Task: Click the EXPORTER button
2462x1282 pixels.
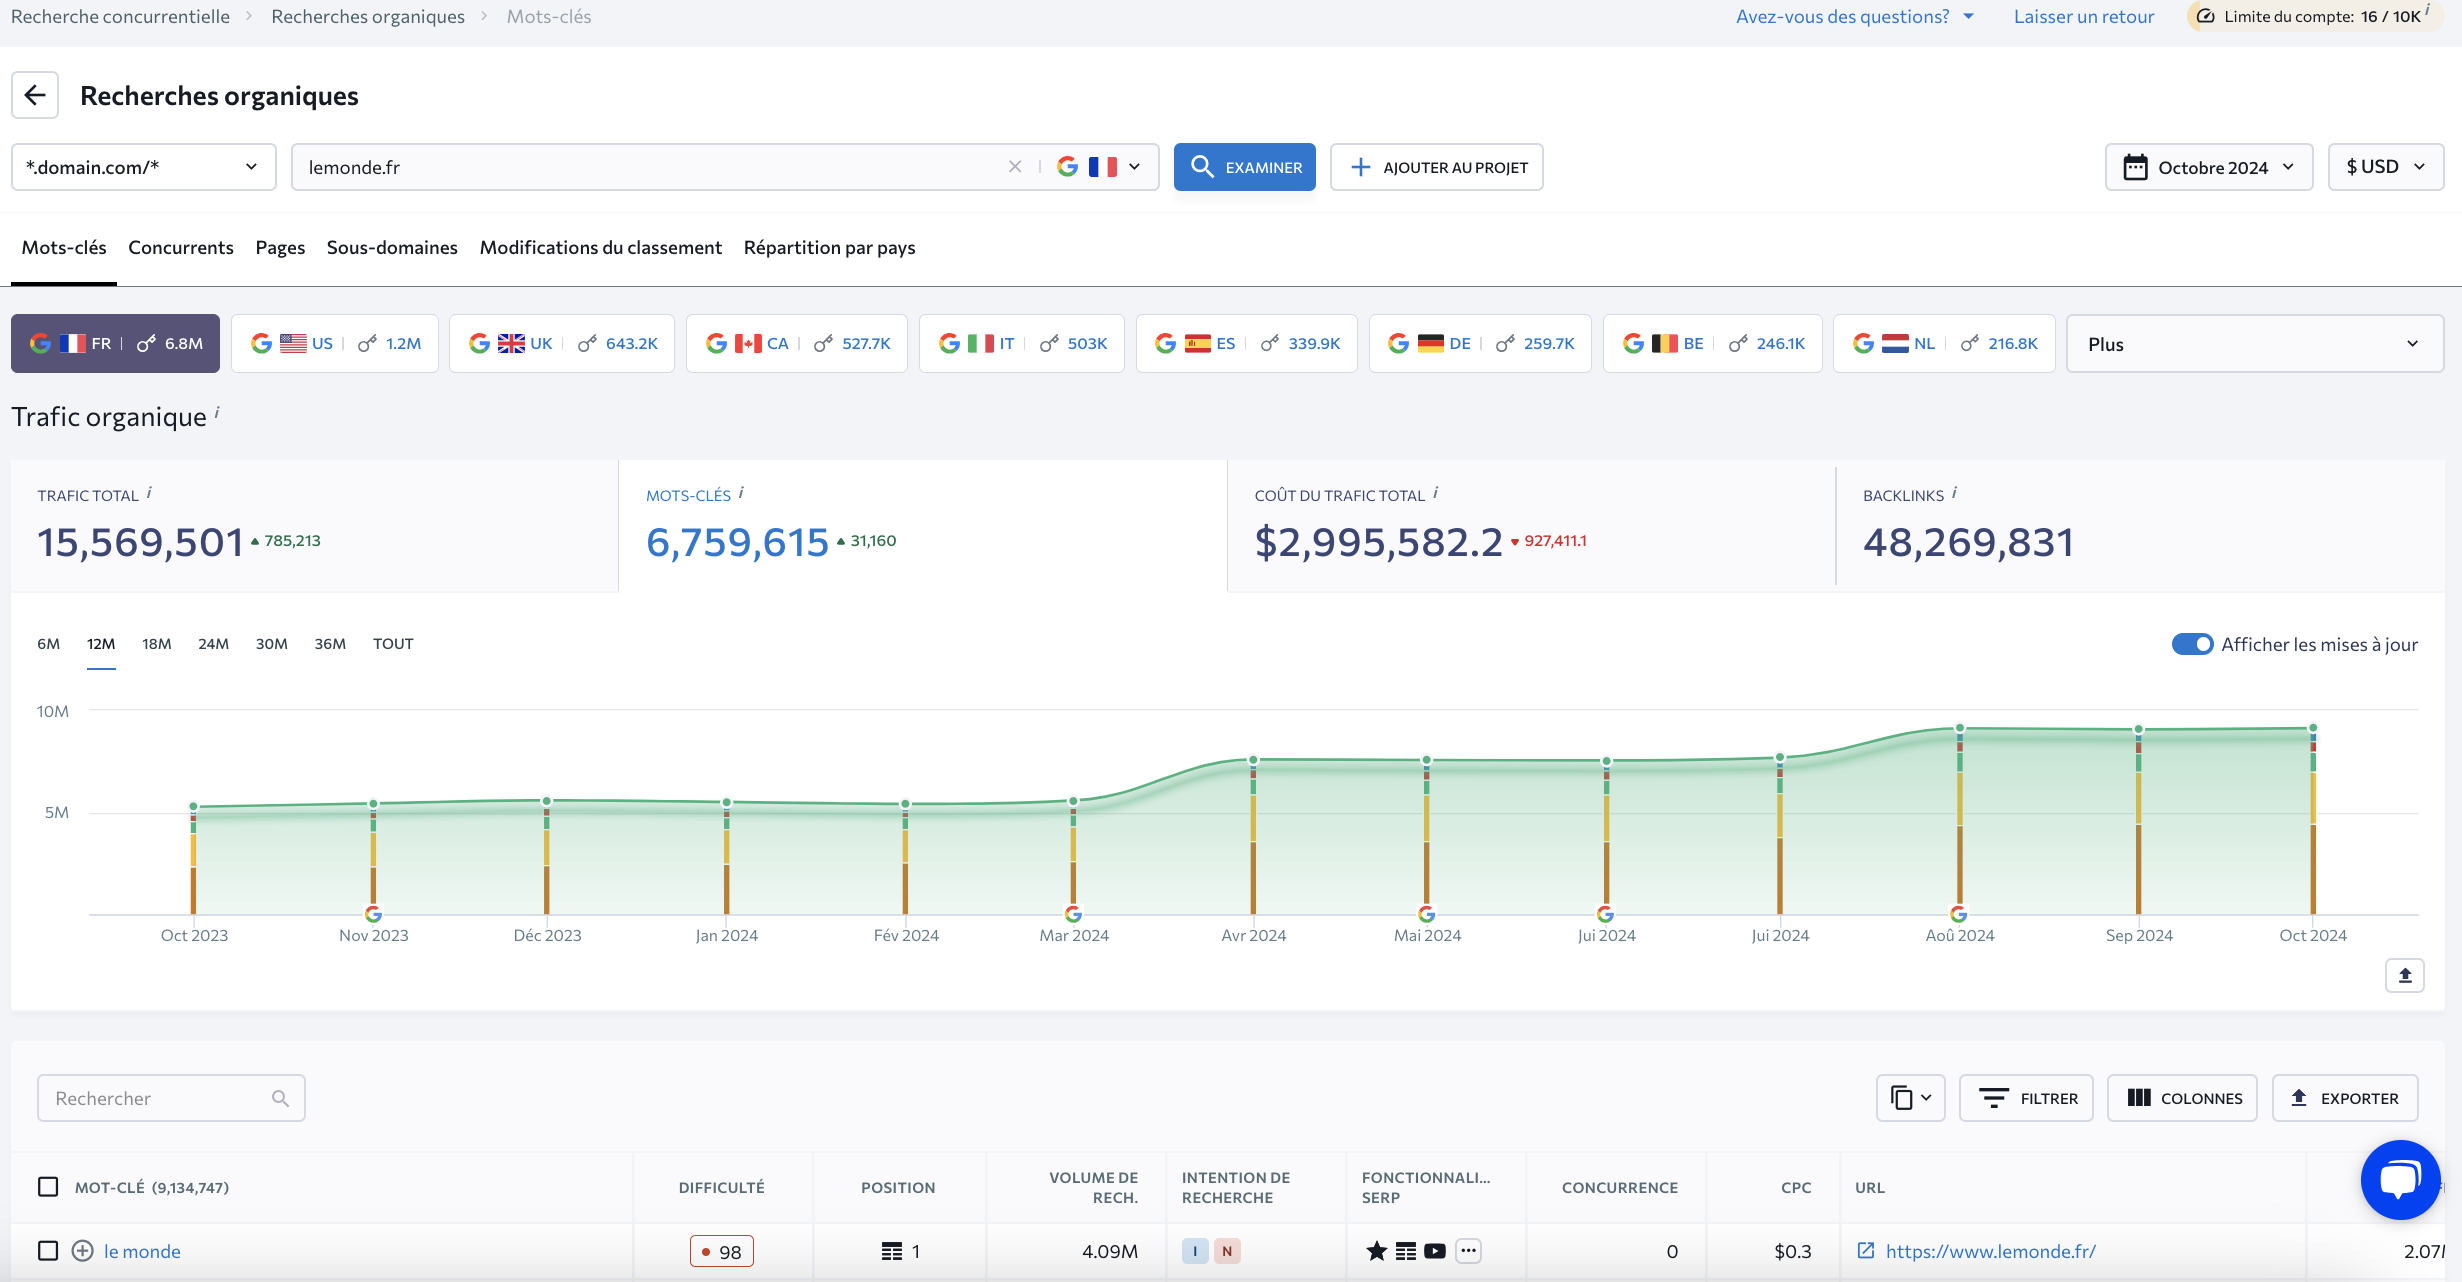Action: [2345, 1098]
